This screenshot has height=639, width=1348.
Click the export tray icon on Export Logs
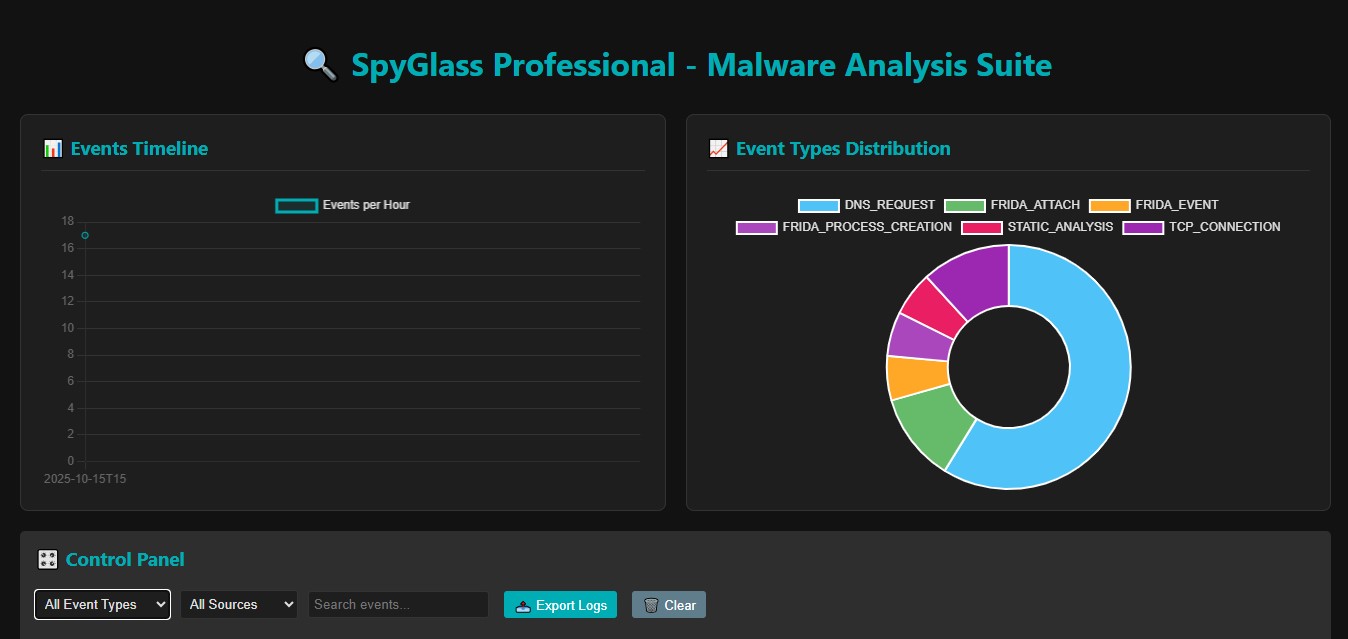point(523,605)
